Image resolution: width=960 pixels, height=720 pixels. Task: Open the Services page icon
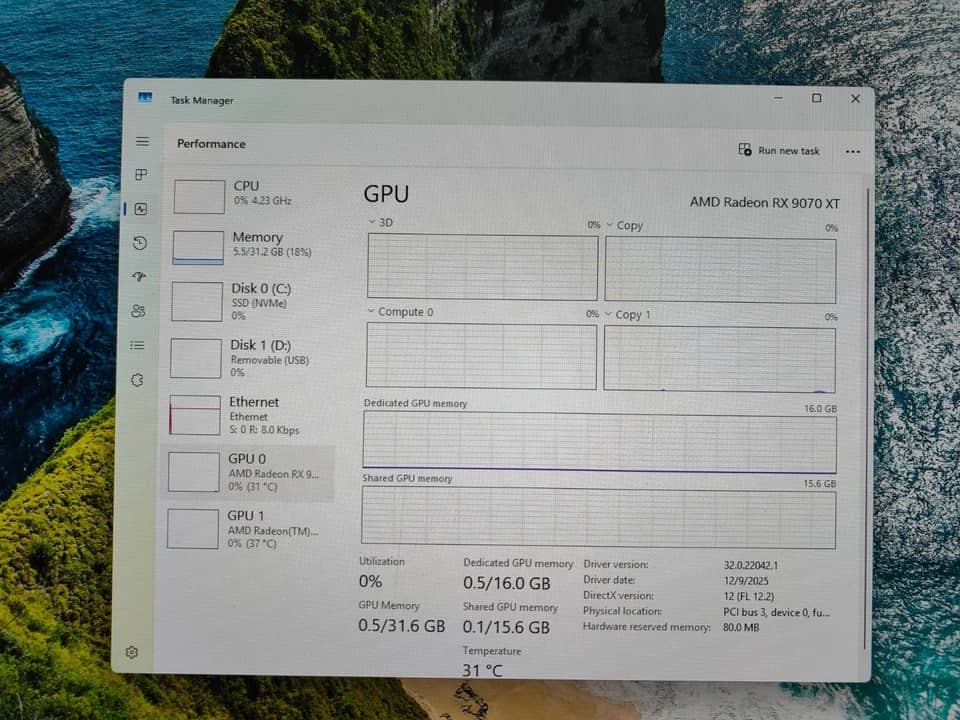(137, 380)
